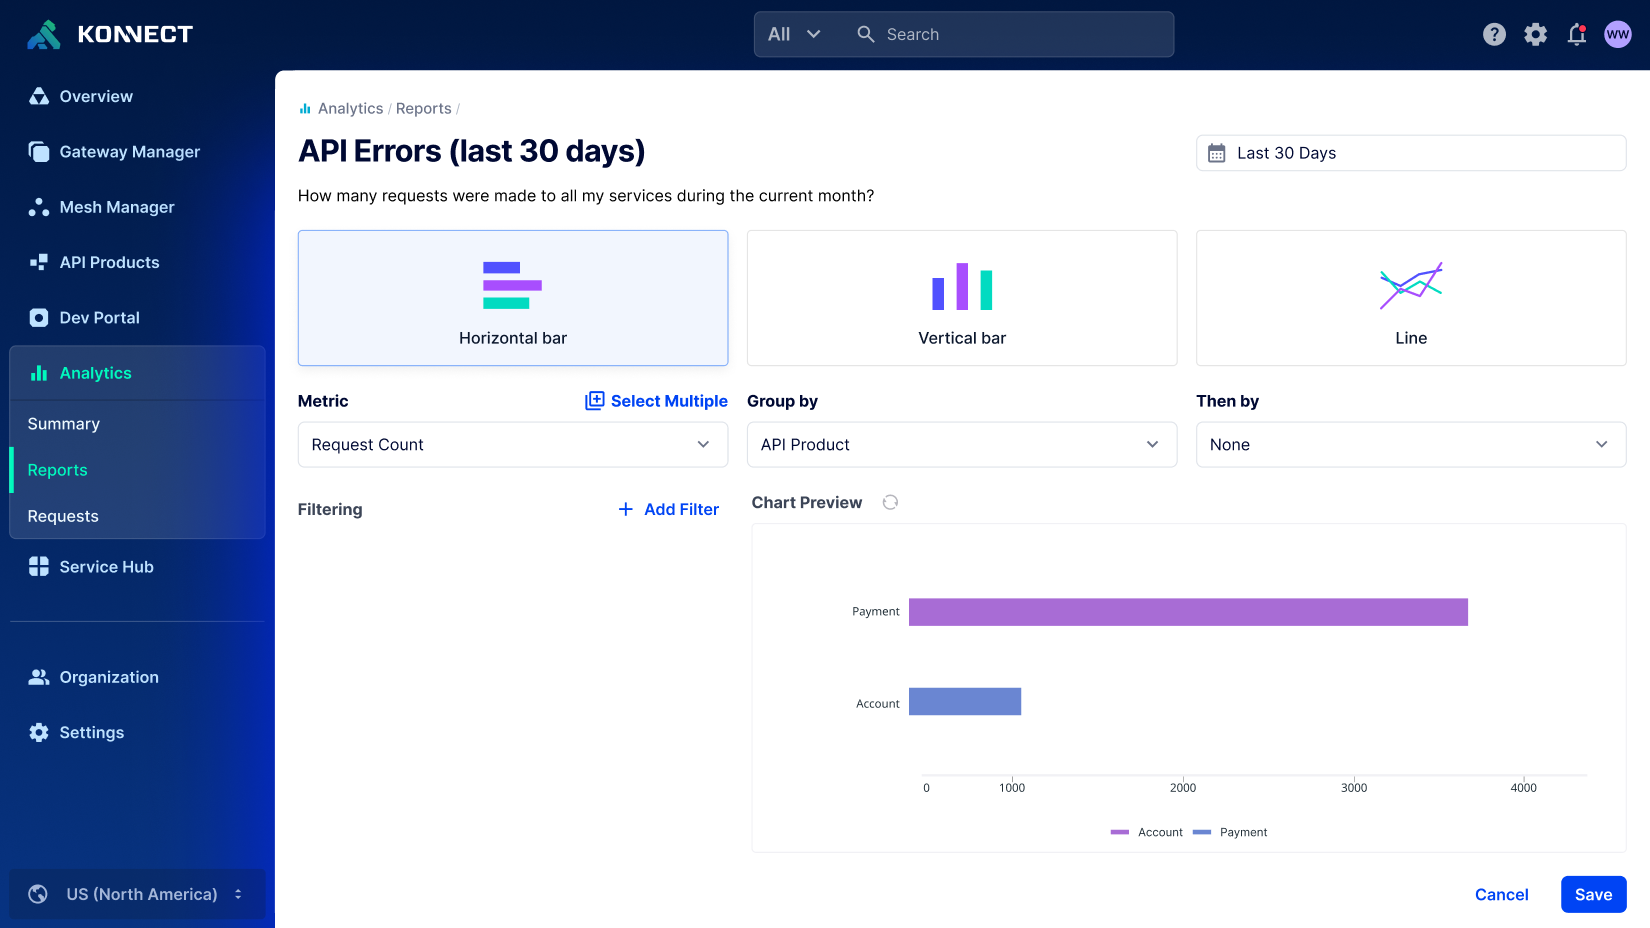Click the Konnect logo

tap(110, 35)
